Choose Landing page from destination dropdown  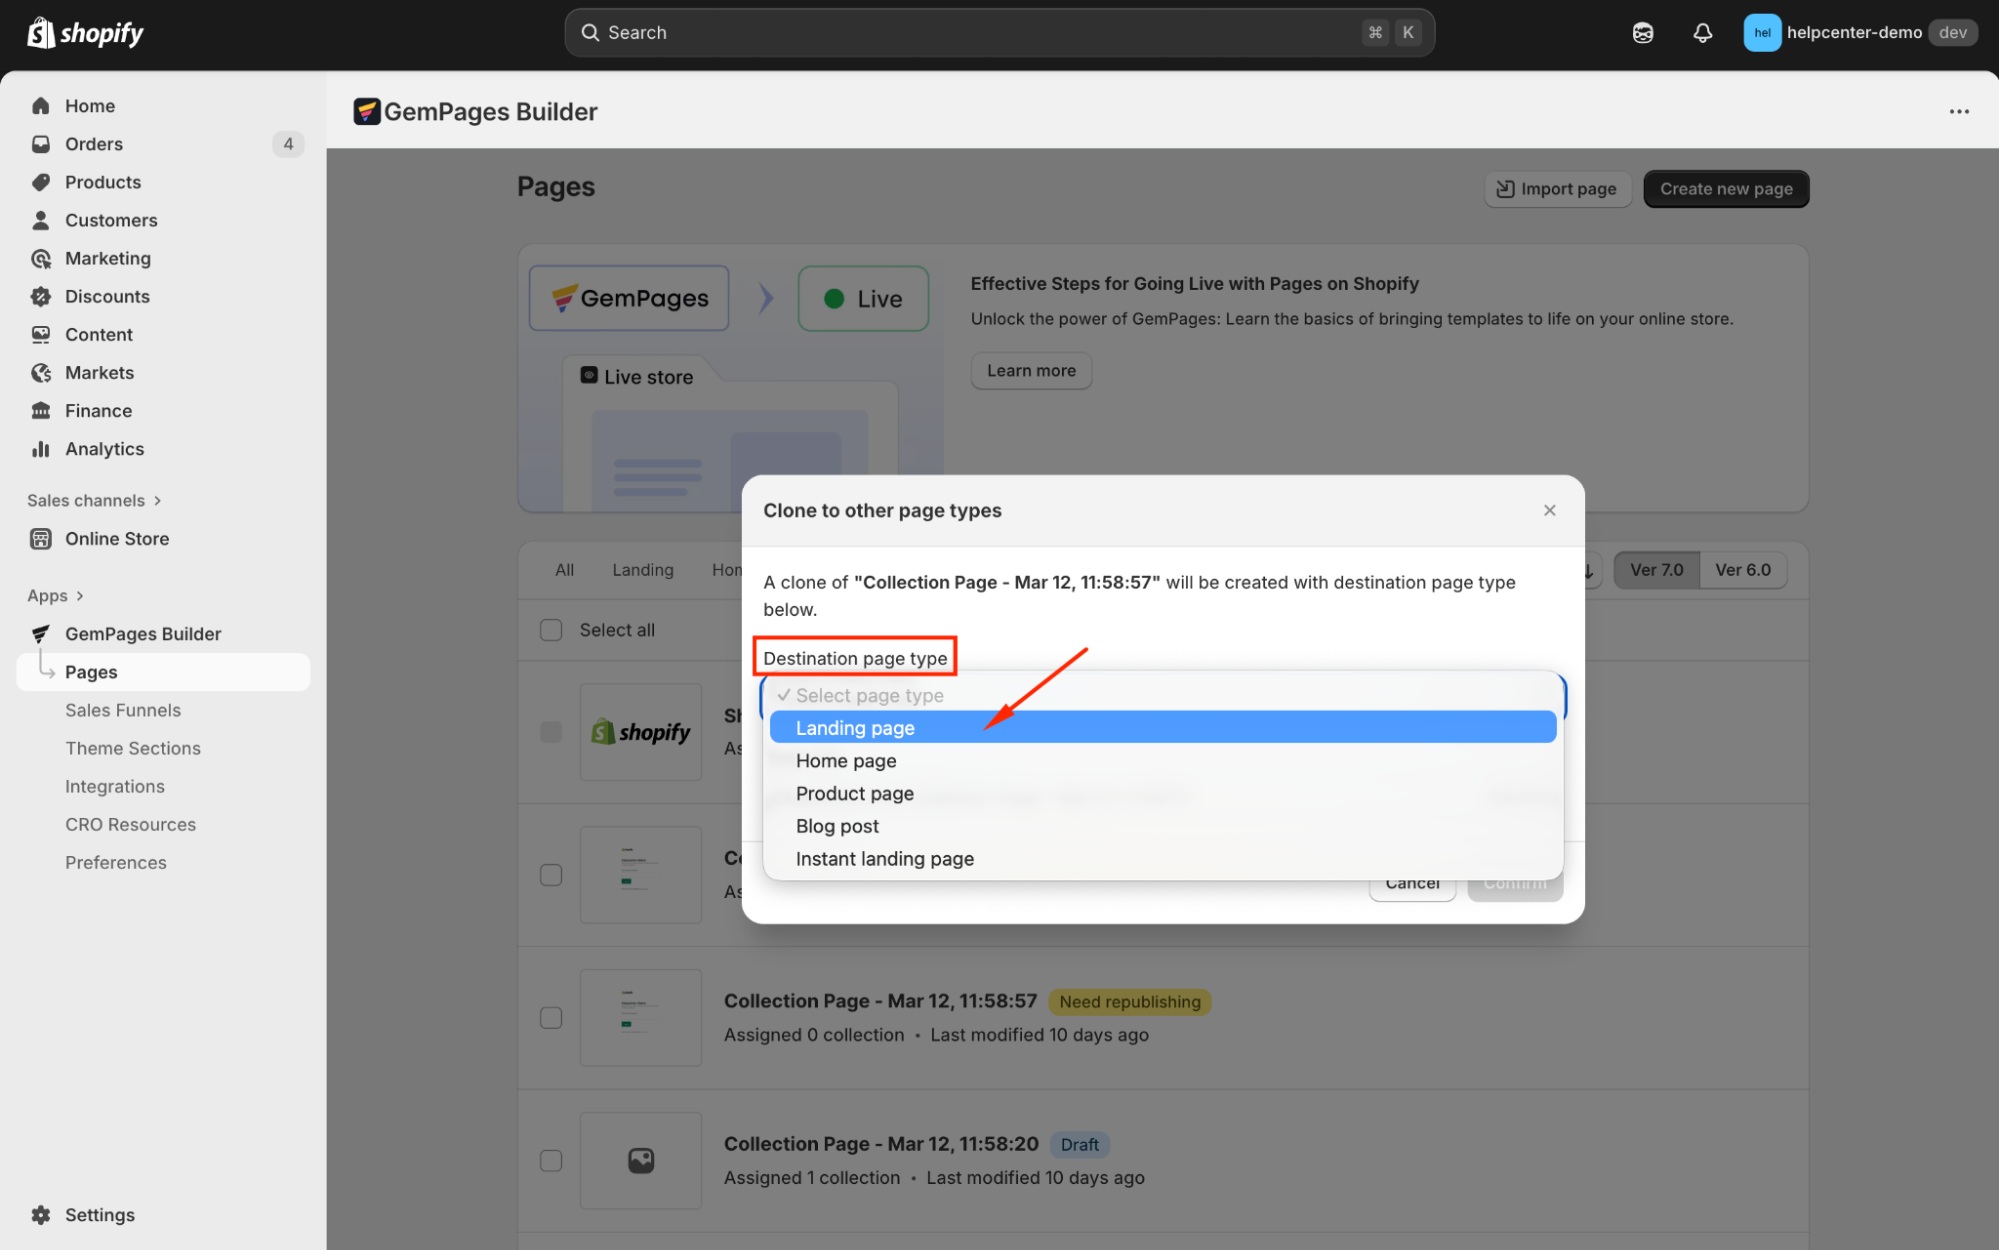coord(856,728)
